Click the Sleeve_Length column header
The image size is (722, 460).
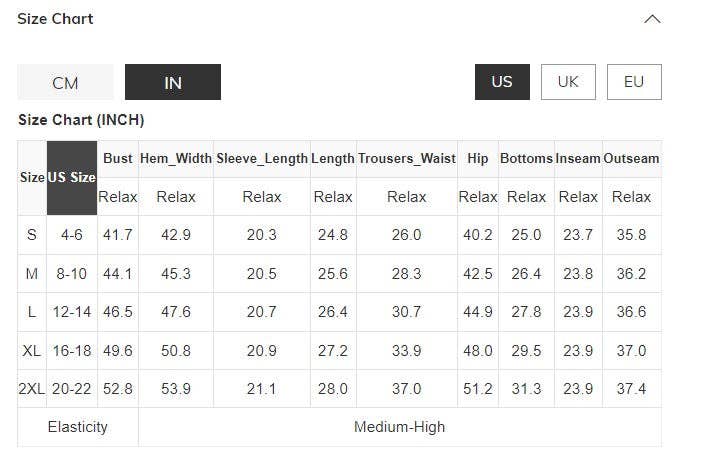click(x=262, y=159)
